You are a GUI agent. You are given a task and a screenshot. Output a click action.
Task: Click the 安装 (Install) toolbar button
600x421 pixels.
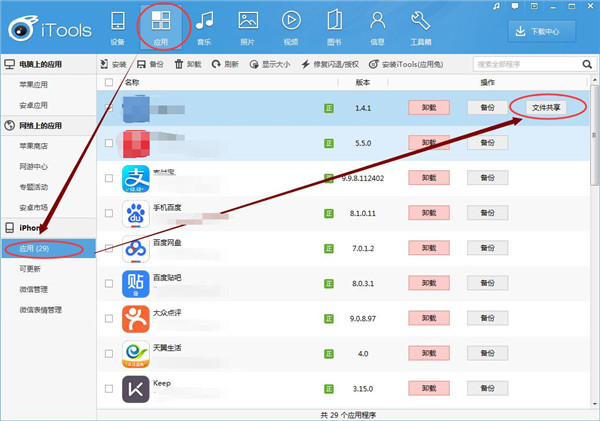click(x=113, y=64)
